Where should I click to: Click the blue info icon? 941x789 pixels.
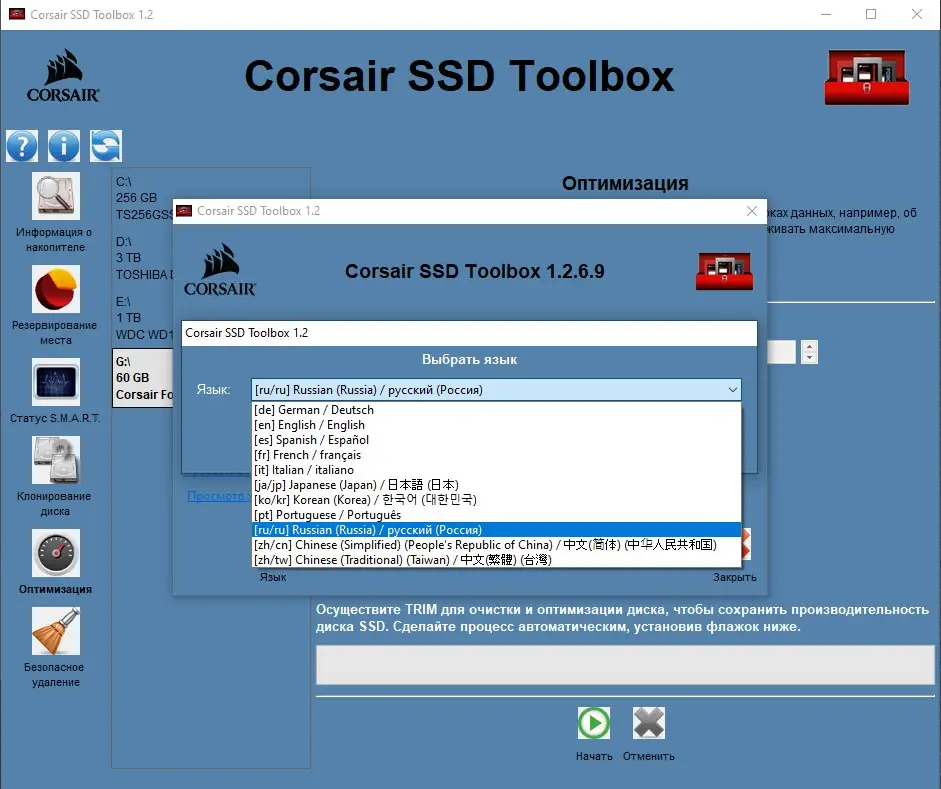63,145
